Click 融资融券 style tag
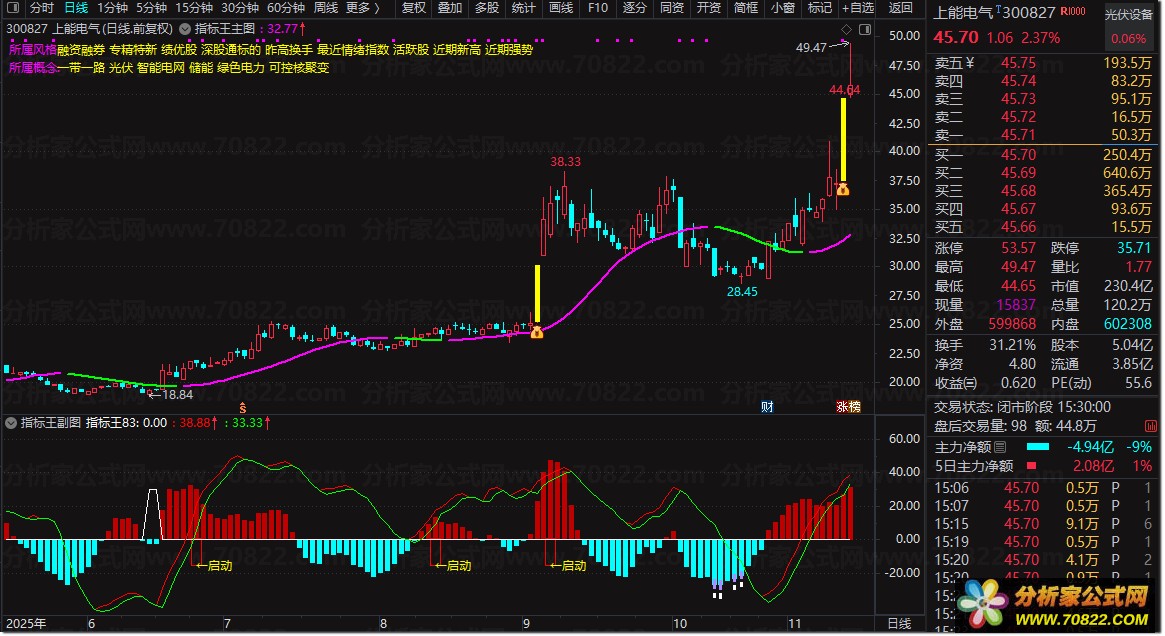Viewport: 1165px width, 636px height. click(x=81, y=50)
